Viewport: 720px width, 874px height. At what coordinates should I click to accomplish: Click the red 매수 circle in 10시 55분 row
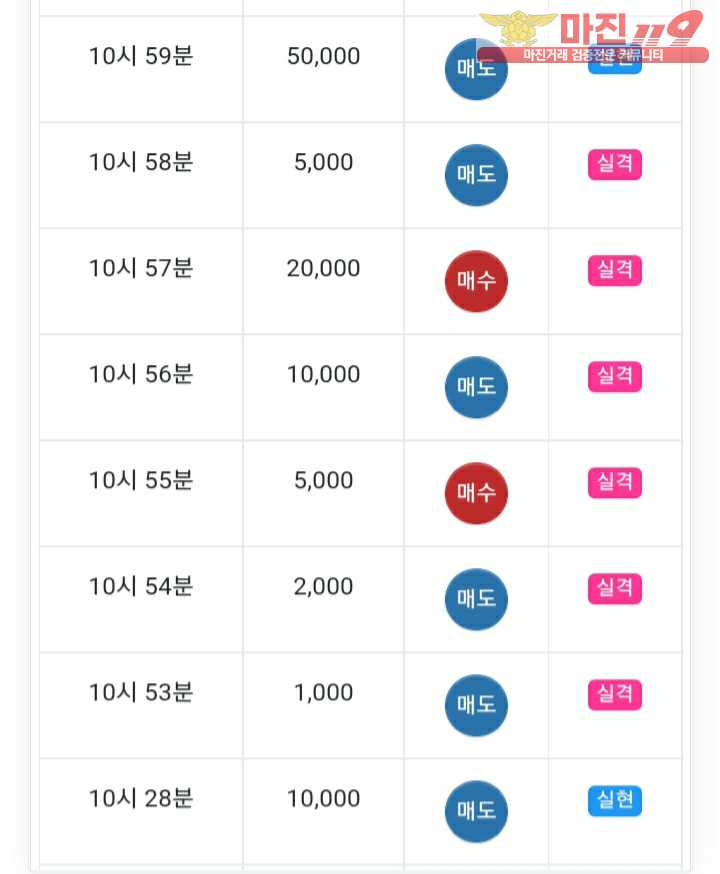[x=476, y=493]
